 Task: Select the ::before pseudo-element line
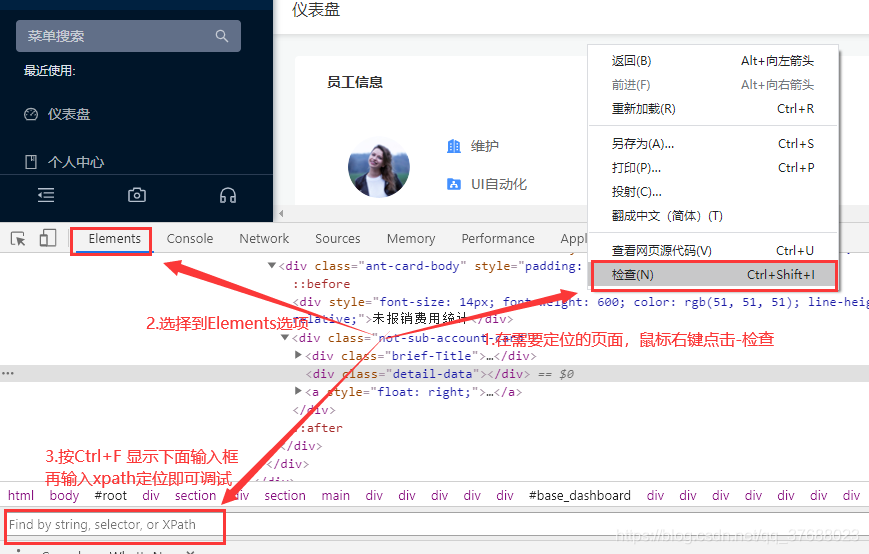point(321,284)
